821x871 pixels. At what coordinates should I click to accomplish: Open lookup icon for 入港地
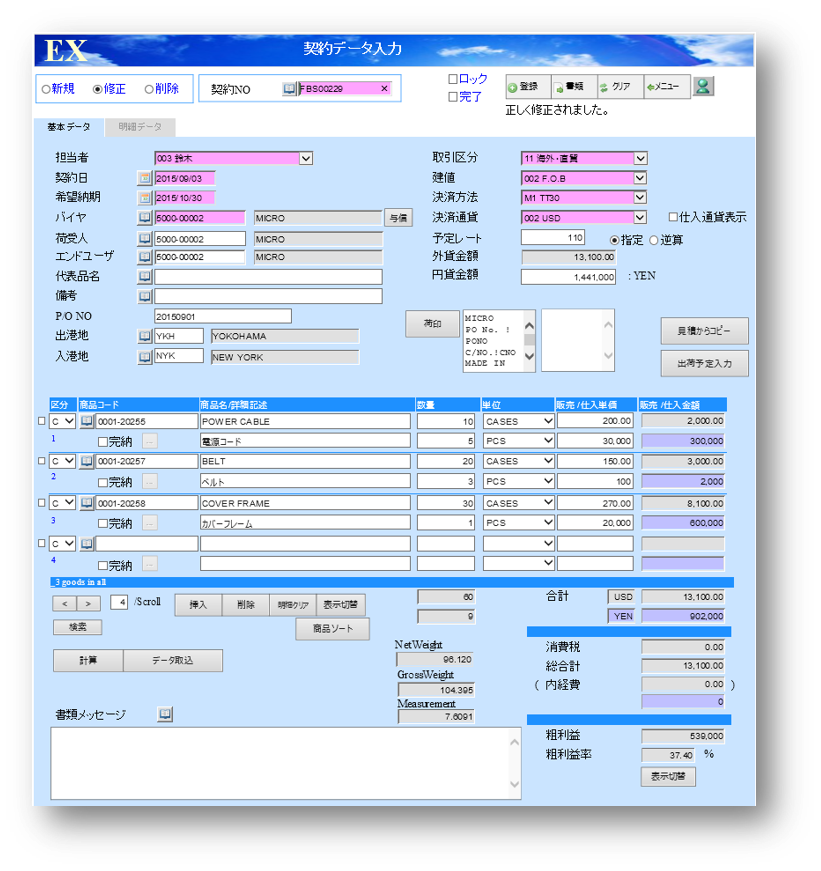(144, 357)
